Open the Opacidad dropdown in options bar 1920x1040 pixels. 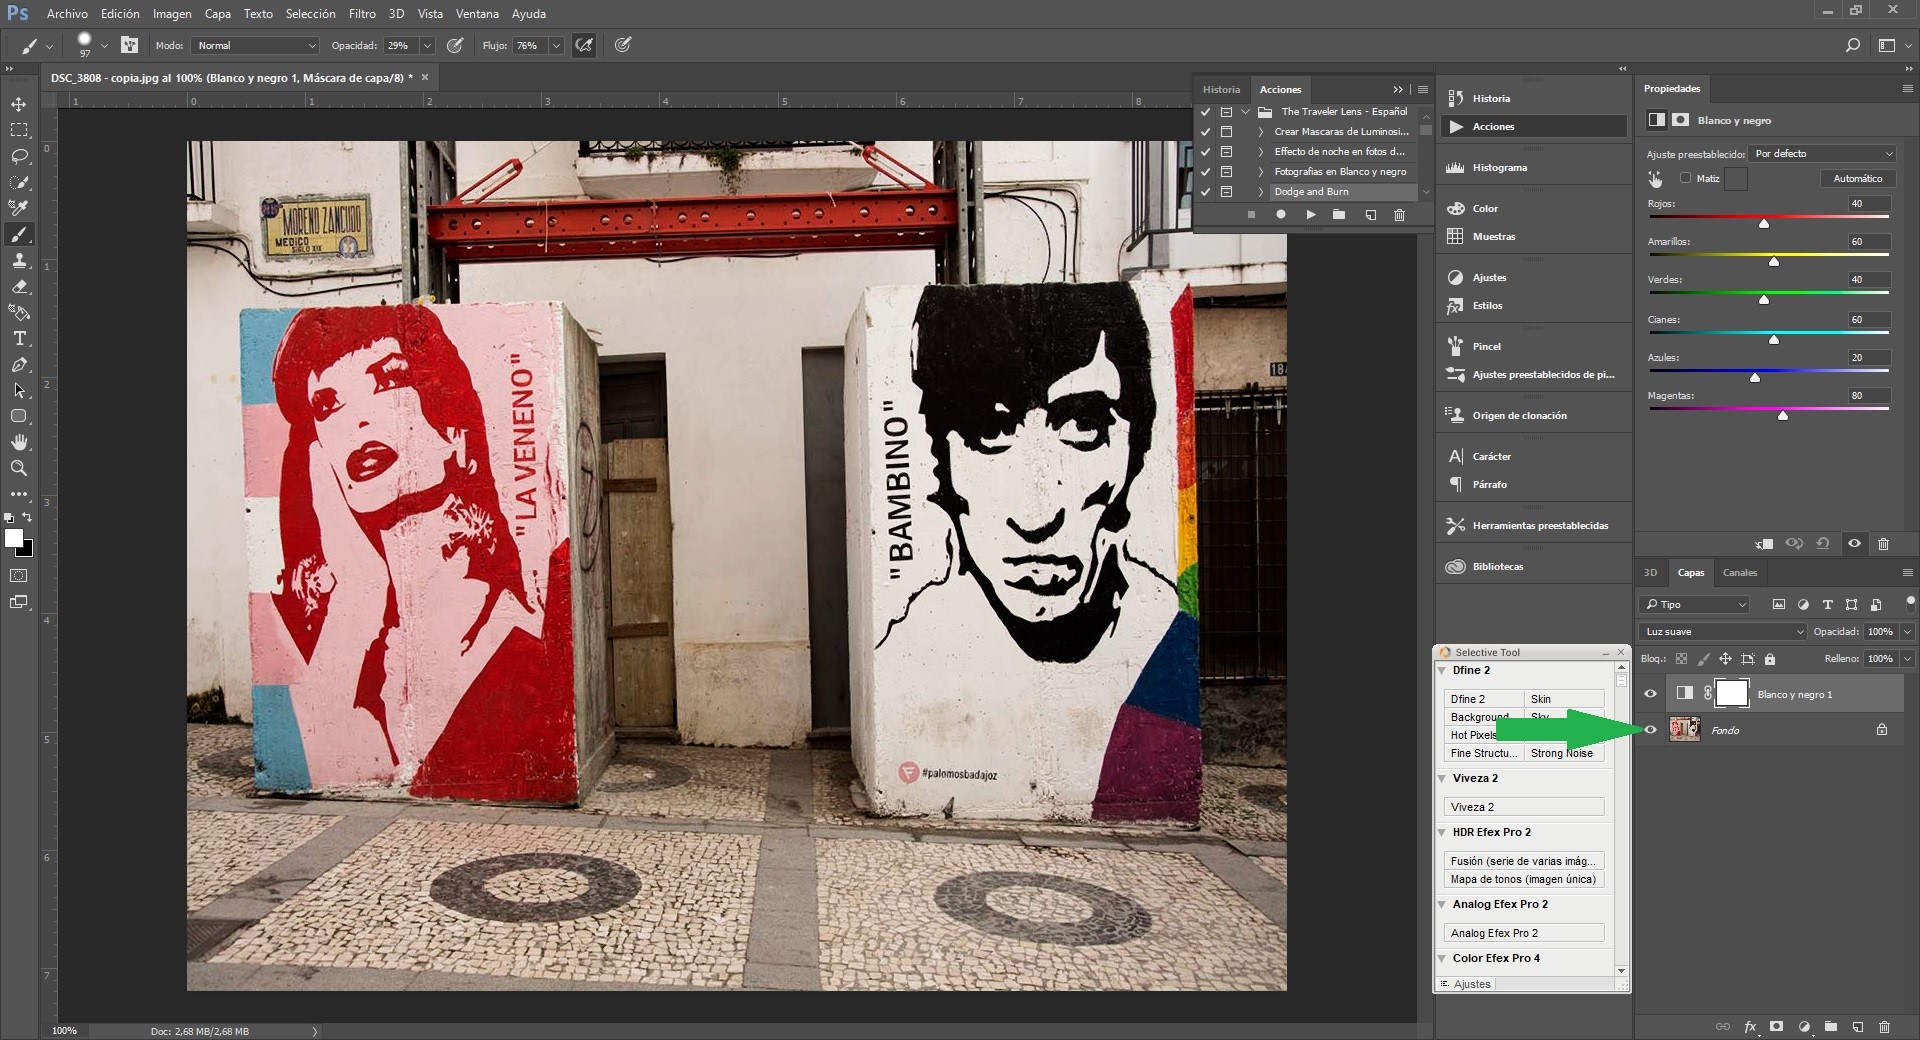[427, 45]
